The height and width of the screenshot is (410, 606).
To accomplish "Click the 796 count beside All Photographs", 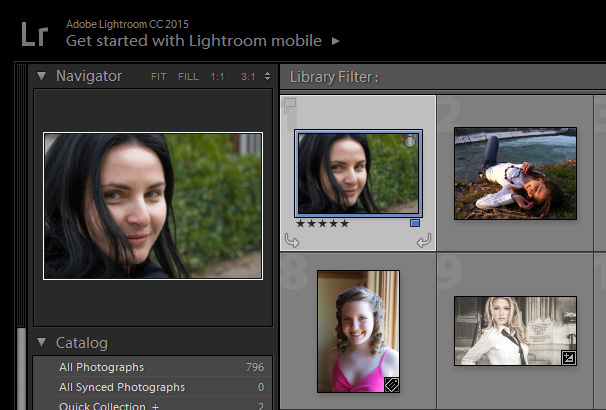I will click(x=255, y=367).
